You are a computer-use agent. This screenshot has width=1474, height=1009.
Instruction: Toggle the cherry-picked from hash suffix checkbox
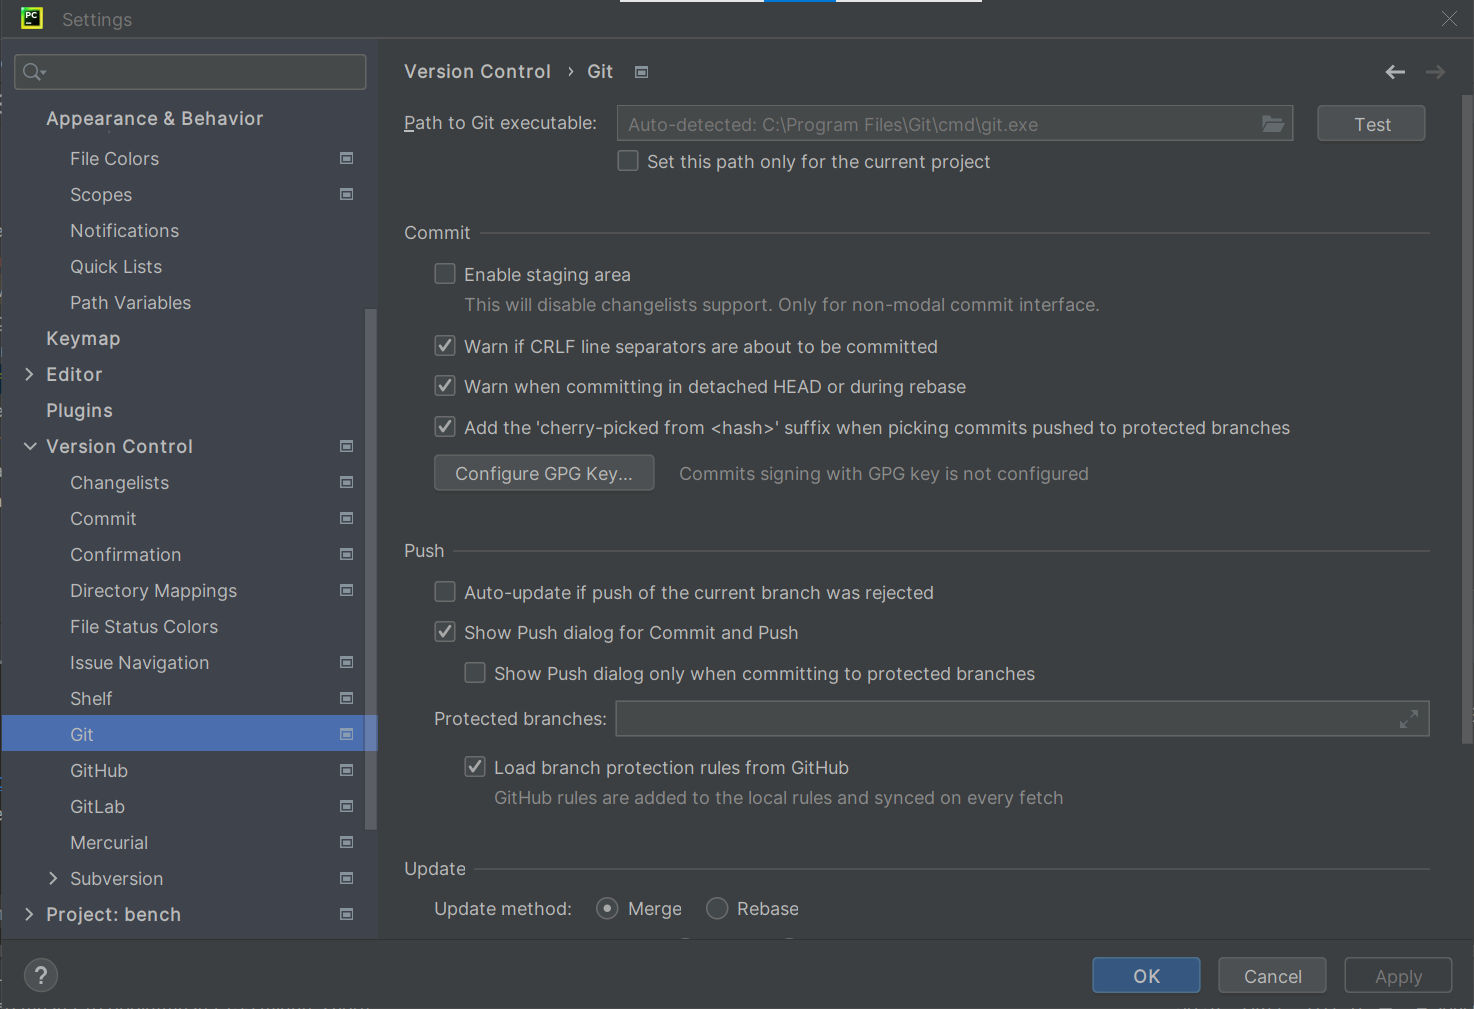(445, 427)
